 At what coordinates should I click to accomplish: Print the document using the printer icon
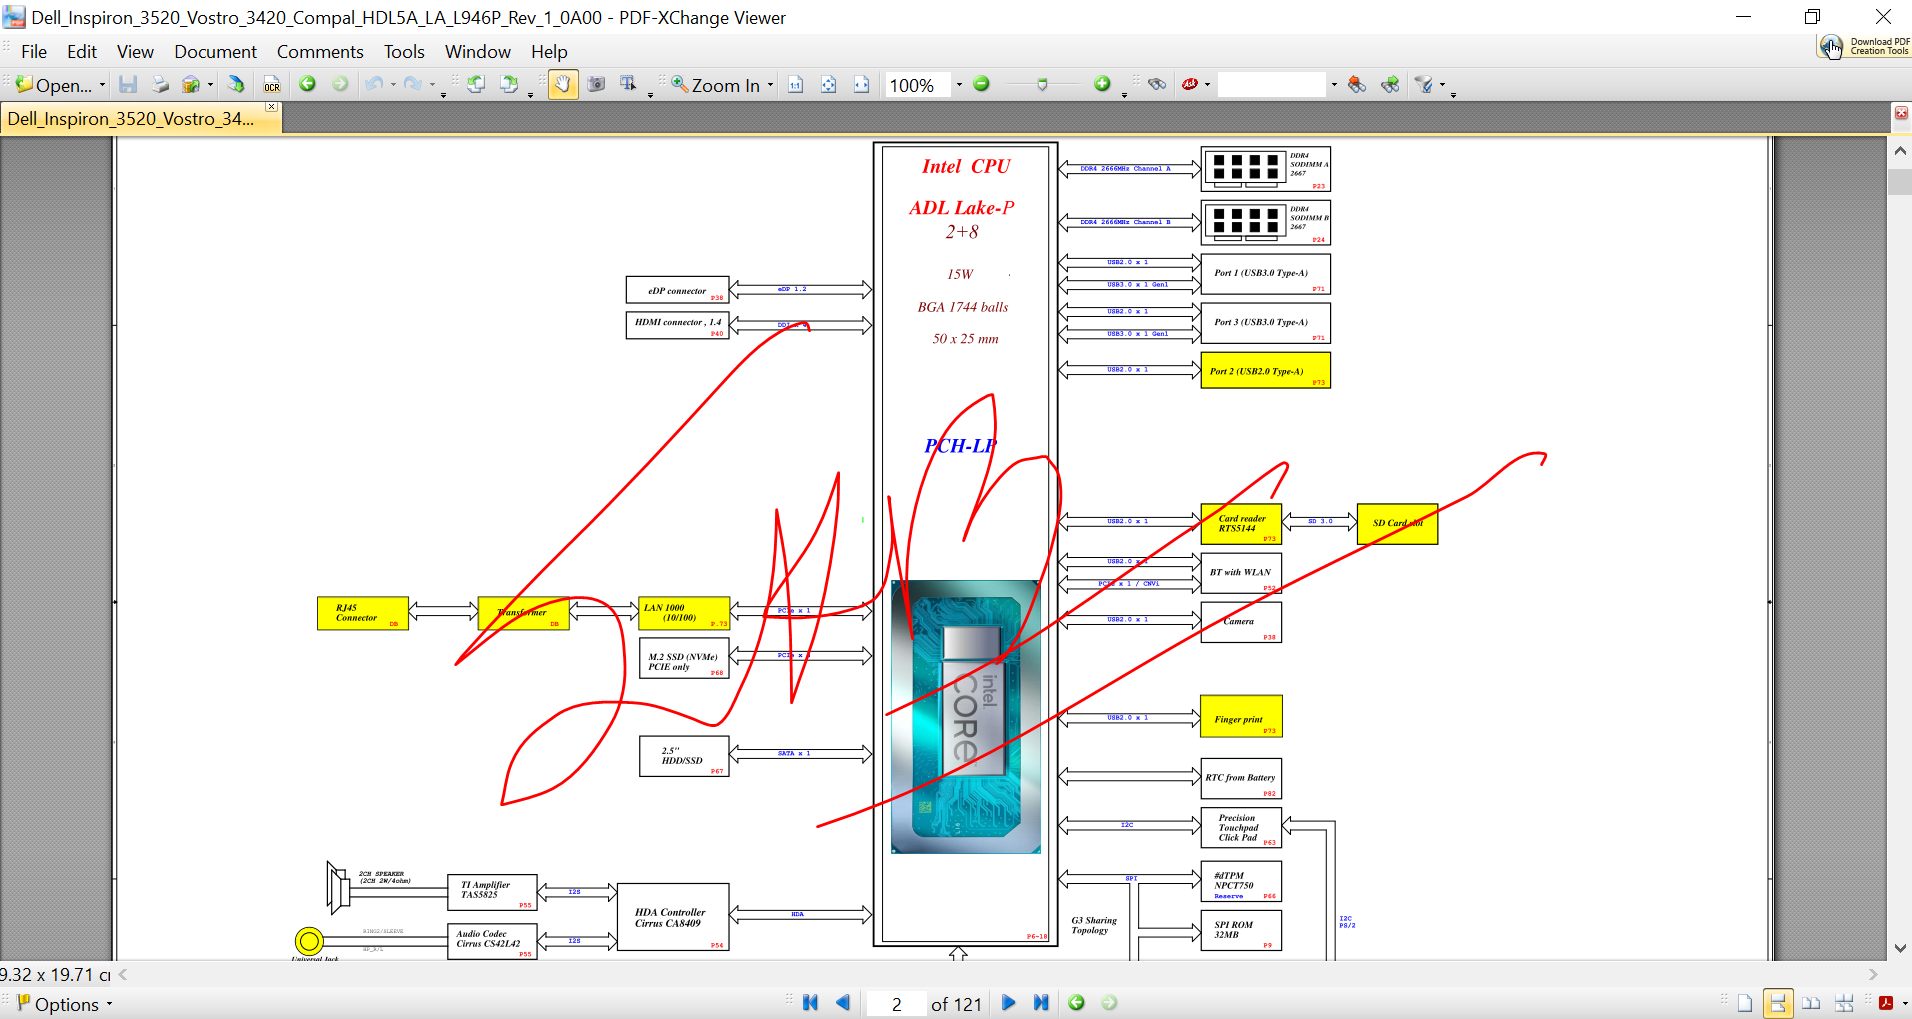pyautogui.click(x=160, y=85)
